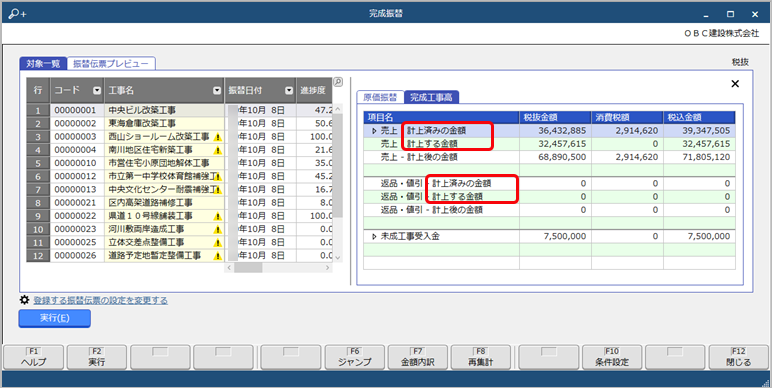The width and height of the screenshot is (772, 388).
Task: Expand the 売上 計上済みの金額 row
Action: pos(374,131)
